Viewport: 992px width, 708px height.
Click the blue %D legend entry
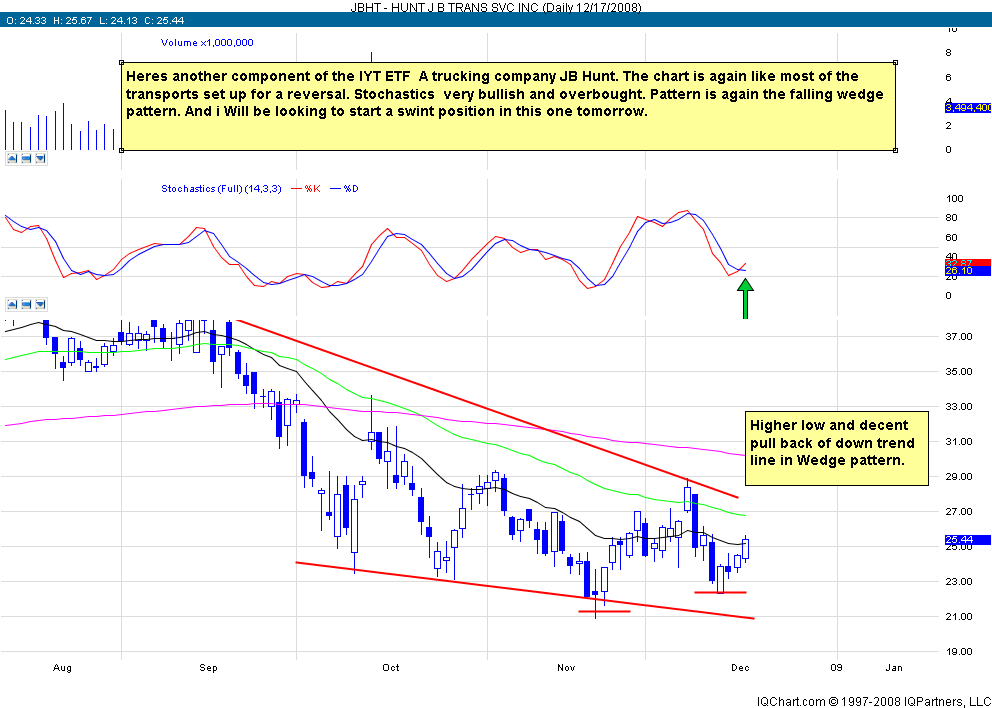coord(345,189)
